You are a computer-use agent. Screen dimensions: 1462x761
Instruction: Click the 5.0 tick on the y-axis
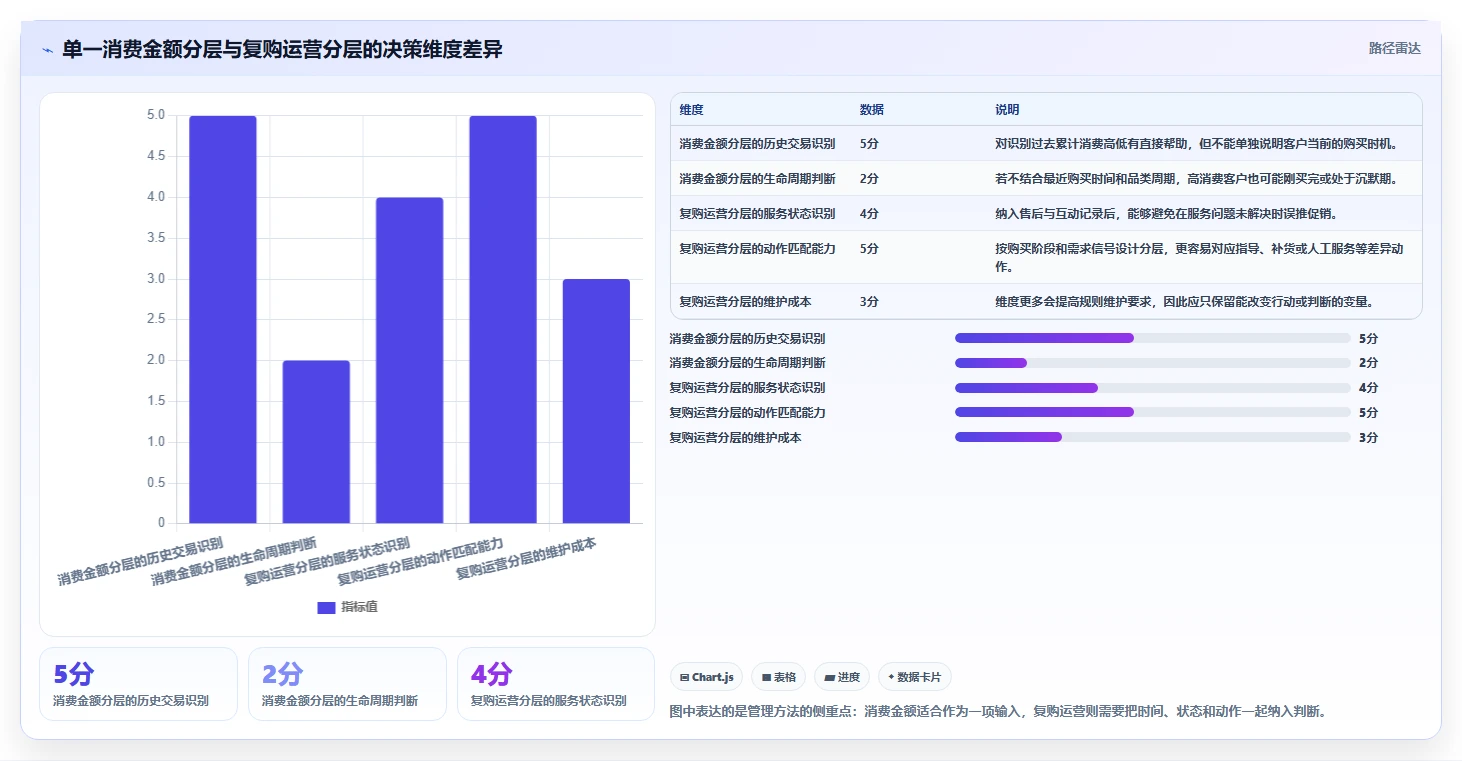(x=156, y=115)
